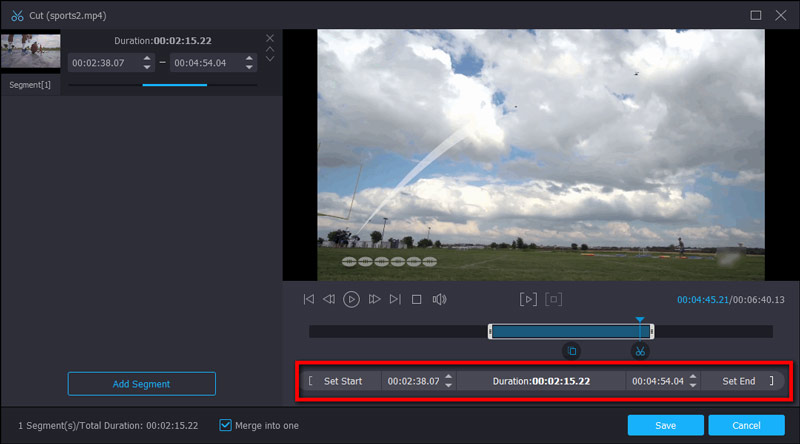Move Segment[1] down with the chevron down arrow
Screen dimensions: 800x444
[x=269, y=60]
